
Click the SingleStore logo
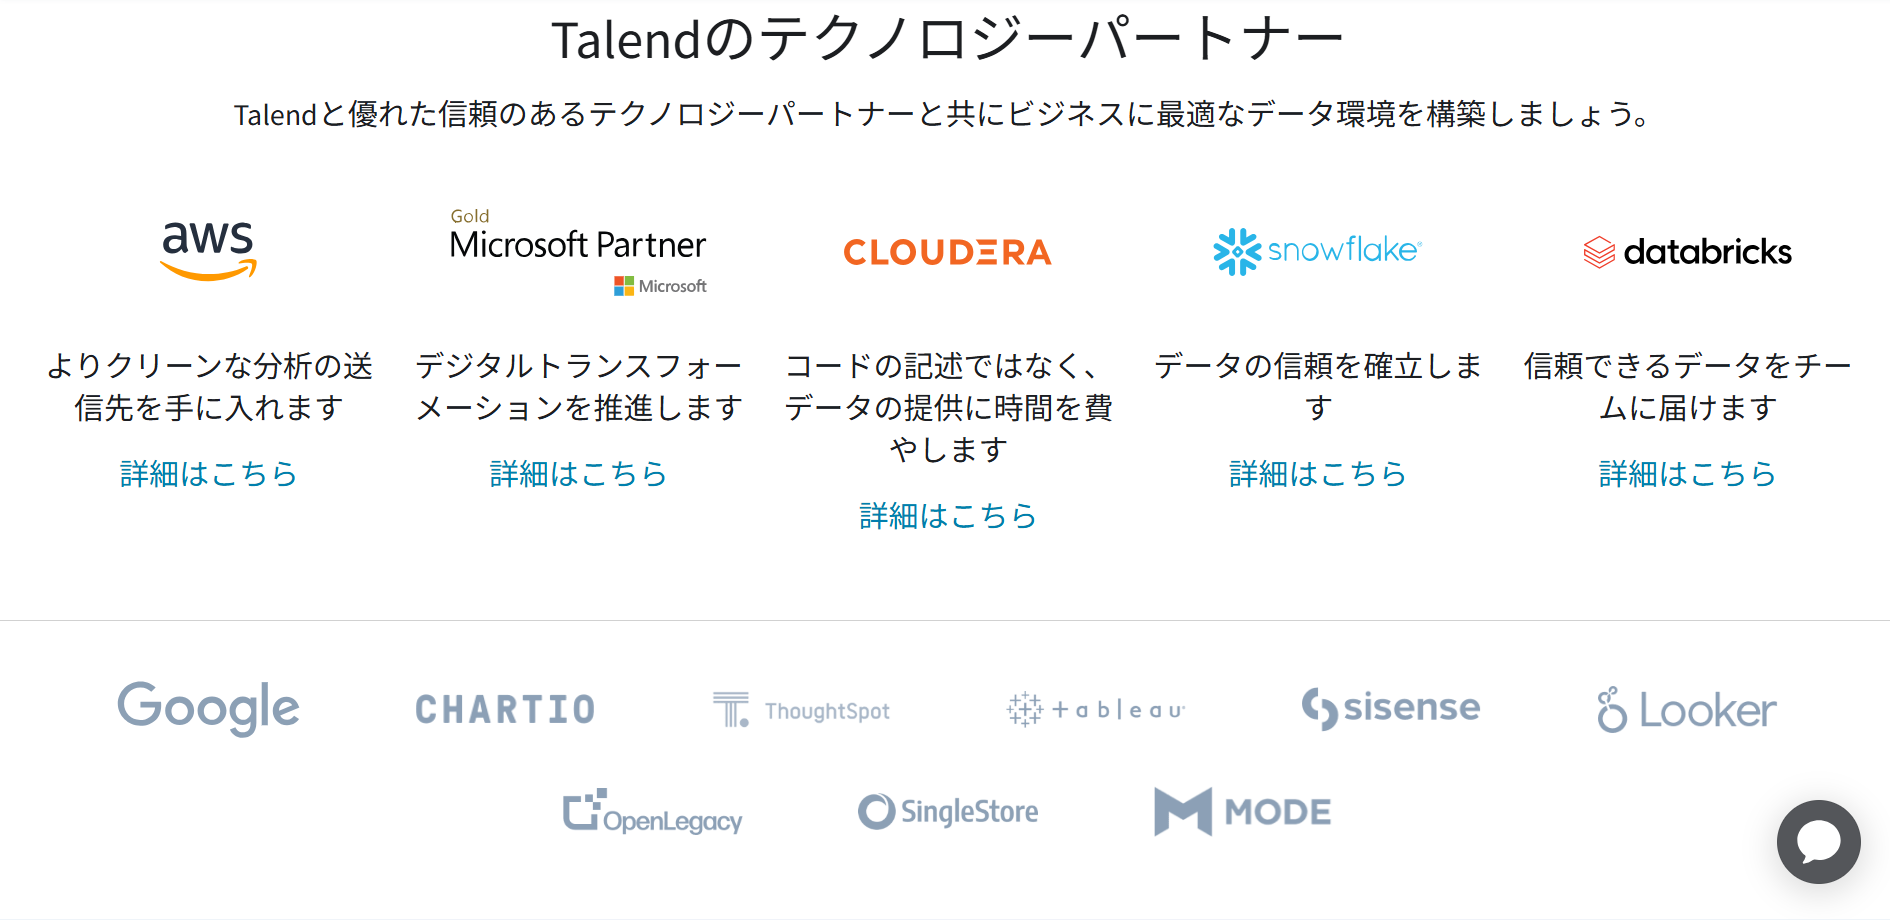pyautogui.click(x=948, y=812)
